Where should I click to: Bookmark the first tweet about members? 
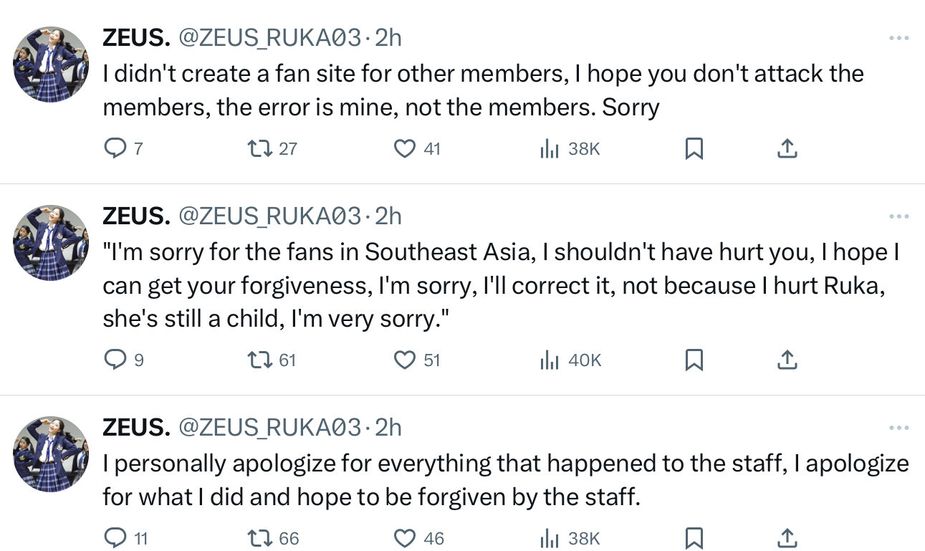(x=693, y=149)
